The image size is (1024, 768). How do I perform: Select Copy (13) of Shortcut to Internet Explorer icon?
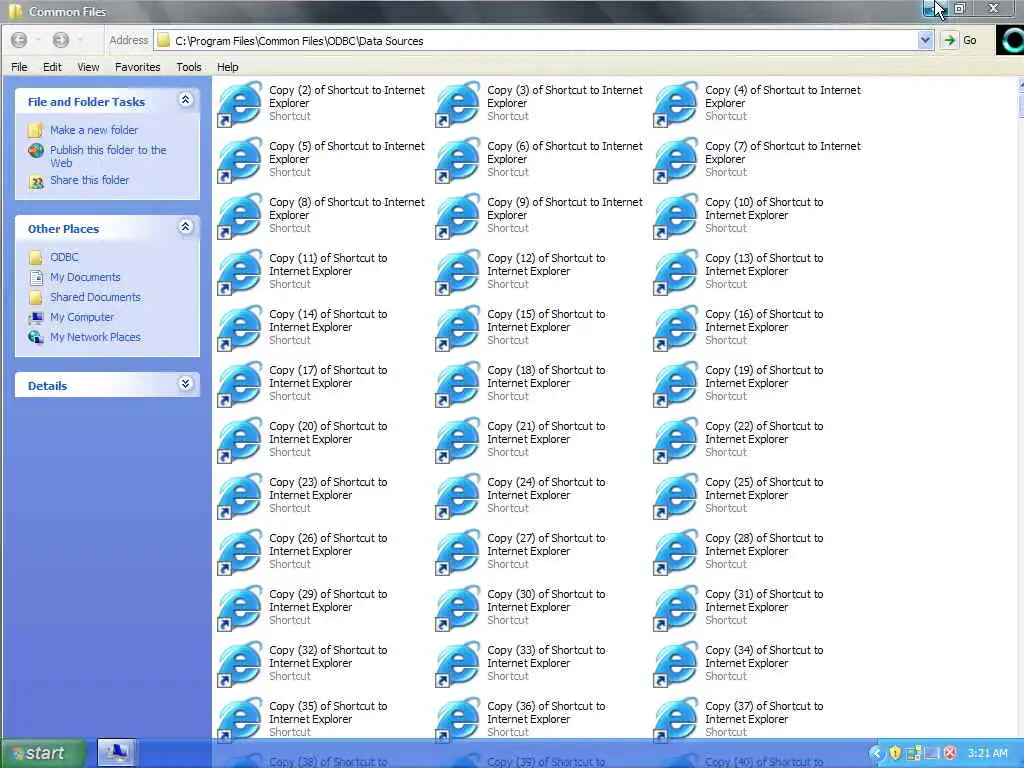click(677, 272)
